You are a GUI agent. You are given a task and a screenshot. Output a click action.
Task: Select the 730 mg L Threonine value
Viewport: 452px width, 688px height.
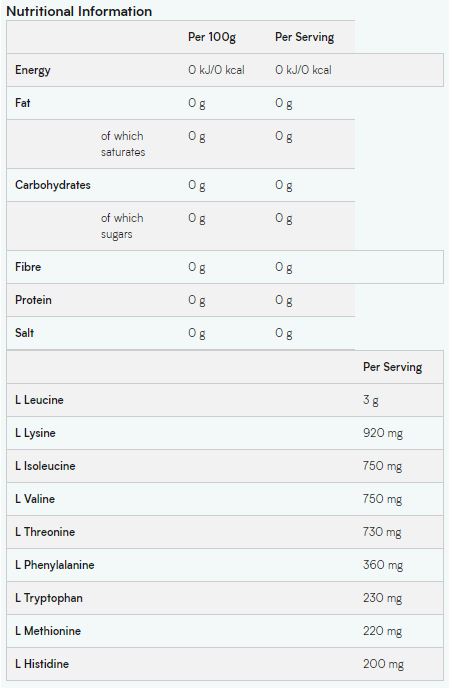(x=382, y=532)
